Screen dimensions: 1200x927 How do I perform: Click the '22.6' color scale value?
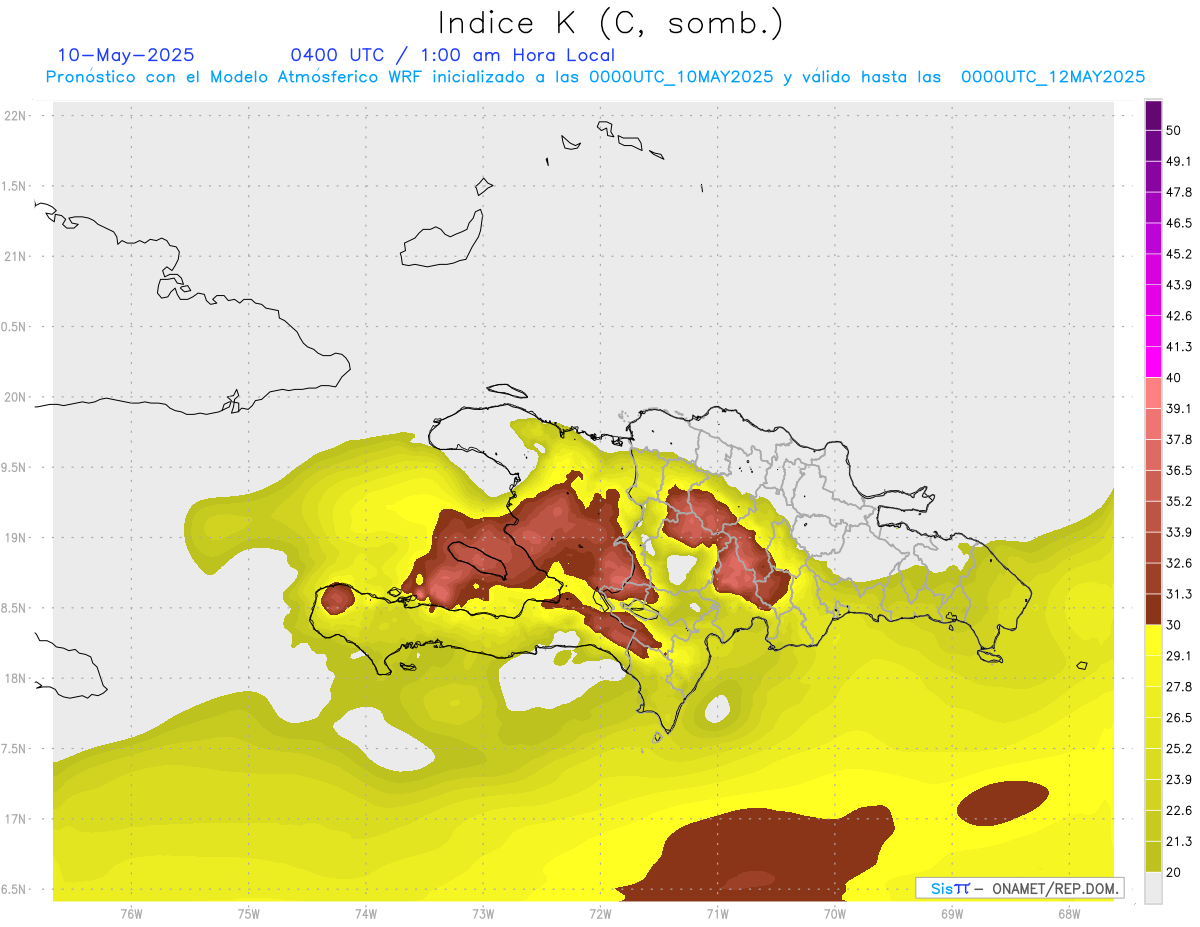1178,810
